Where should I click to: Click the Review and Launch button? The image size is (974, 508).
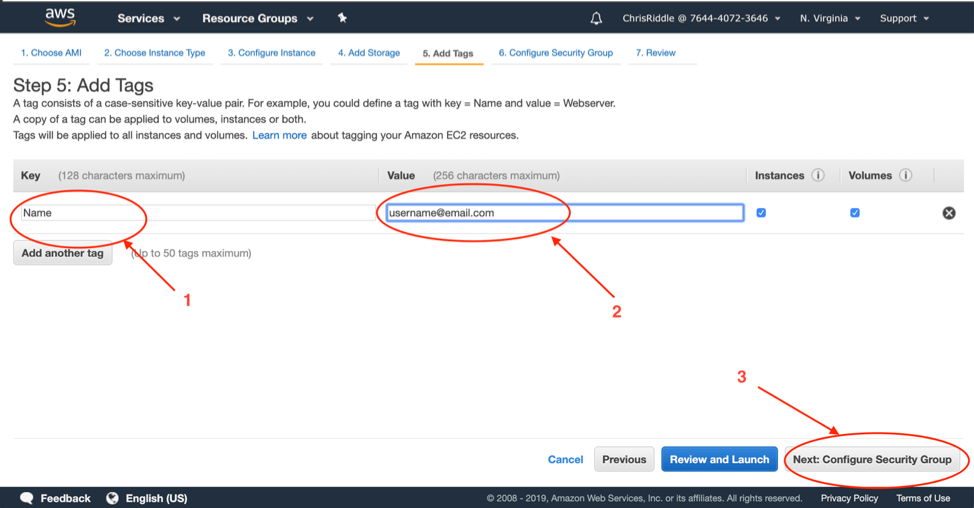coord(719,459)
